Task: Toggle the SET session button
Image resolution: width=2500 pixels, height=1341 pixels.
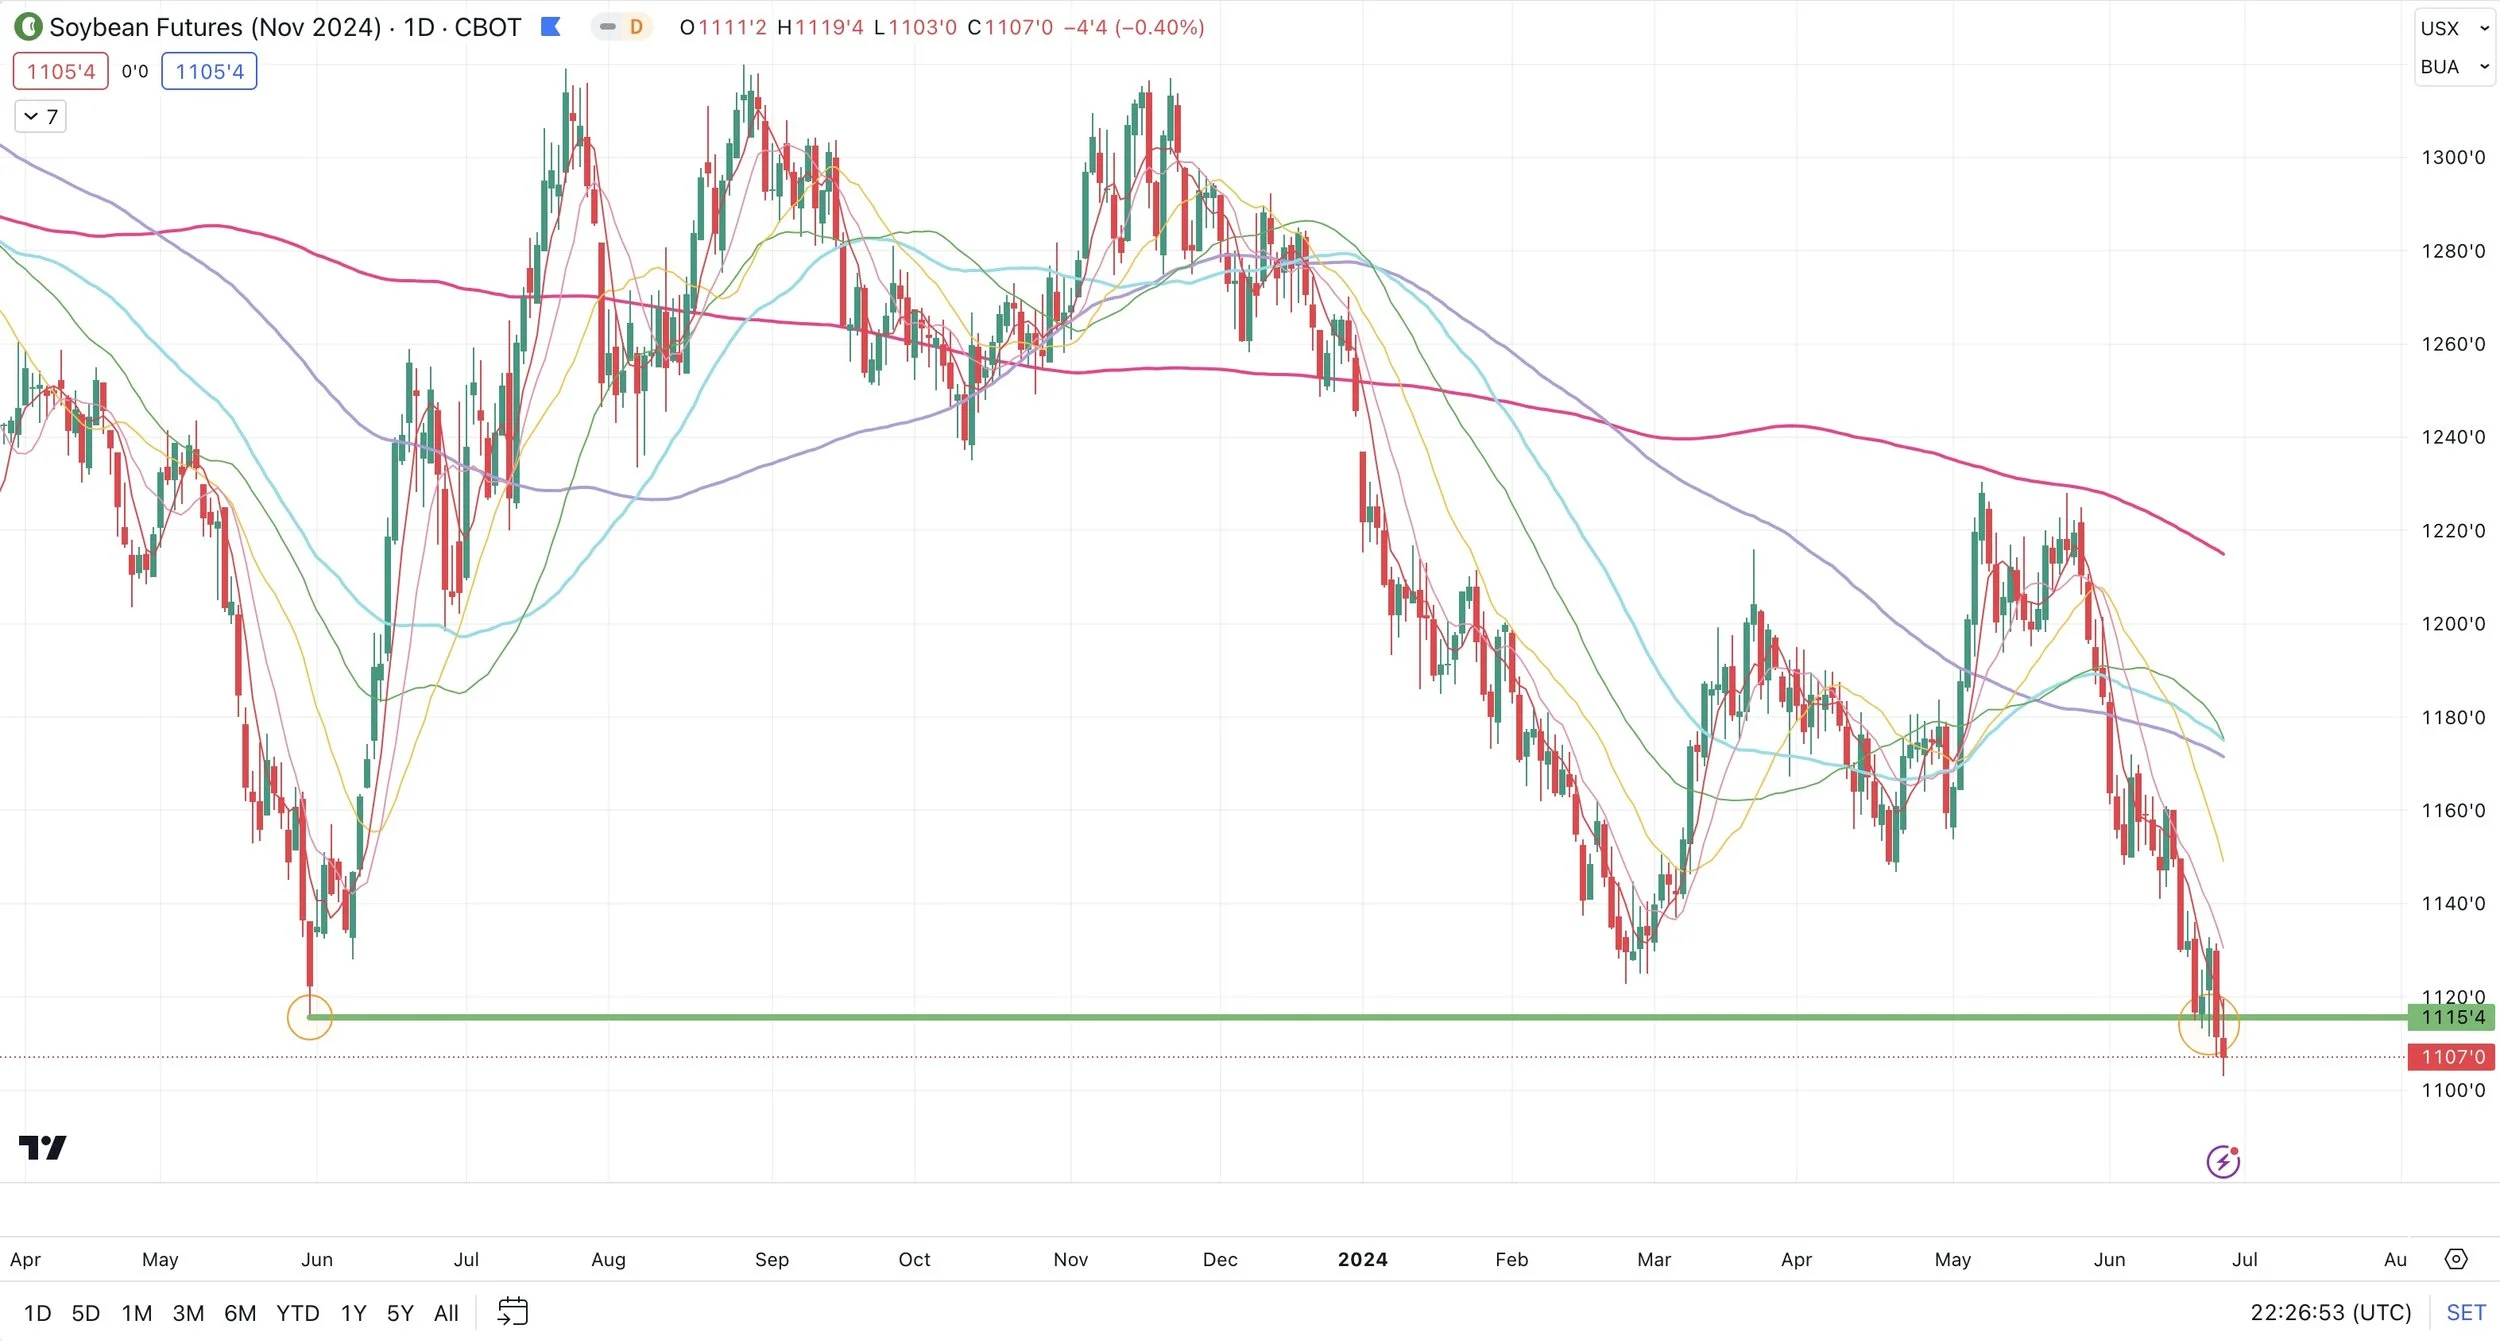Action: pos(2465,1312)
